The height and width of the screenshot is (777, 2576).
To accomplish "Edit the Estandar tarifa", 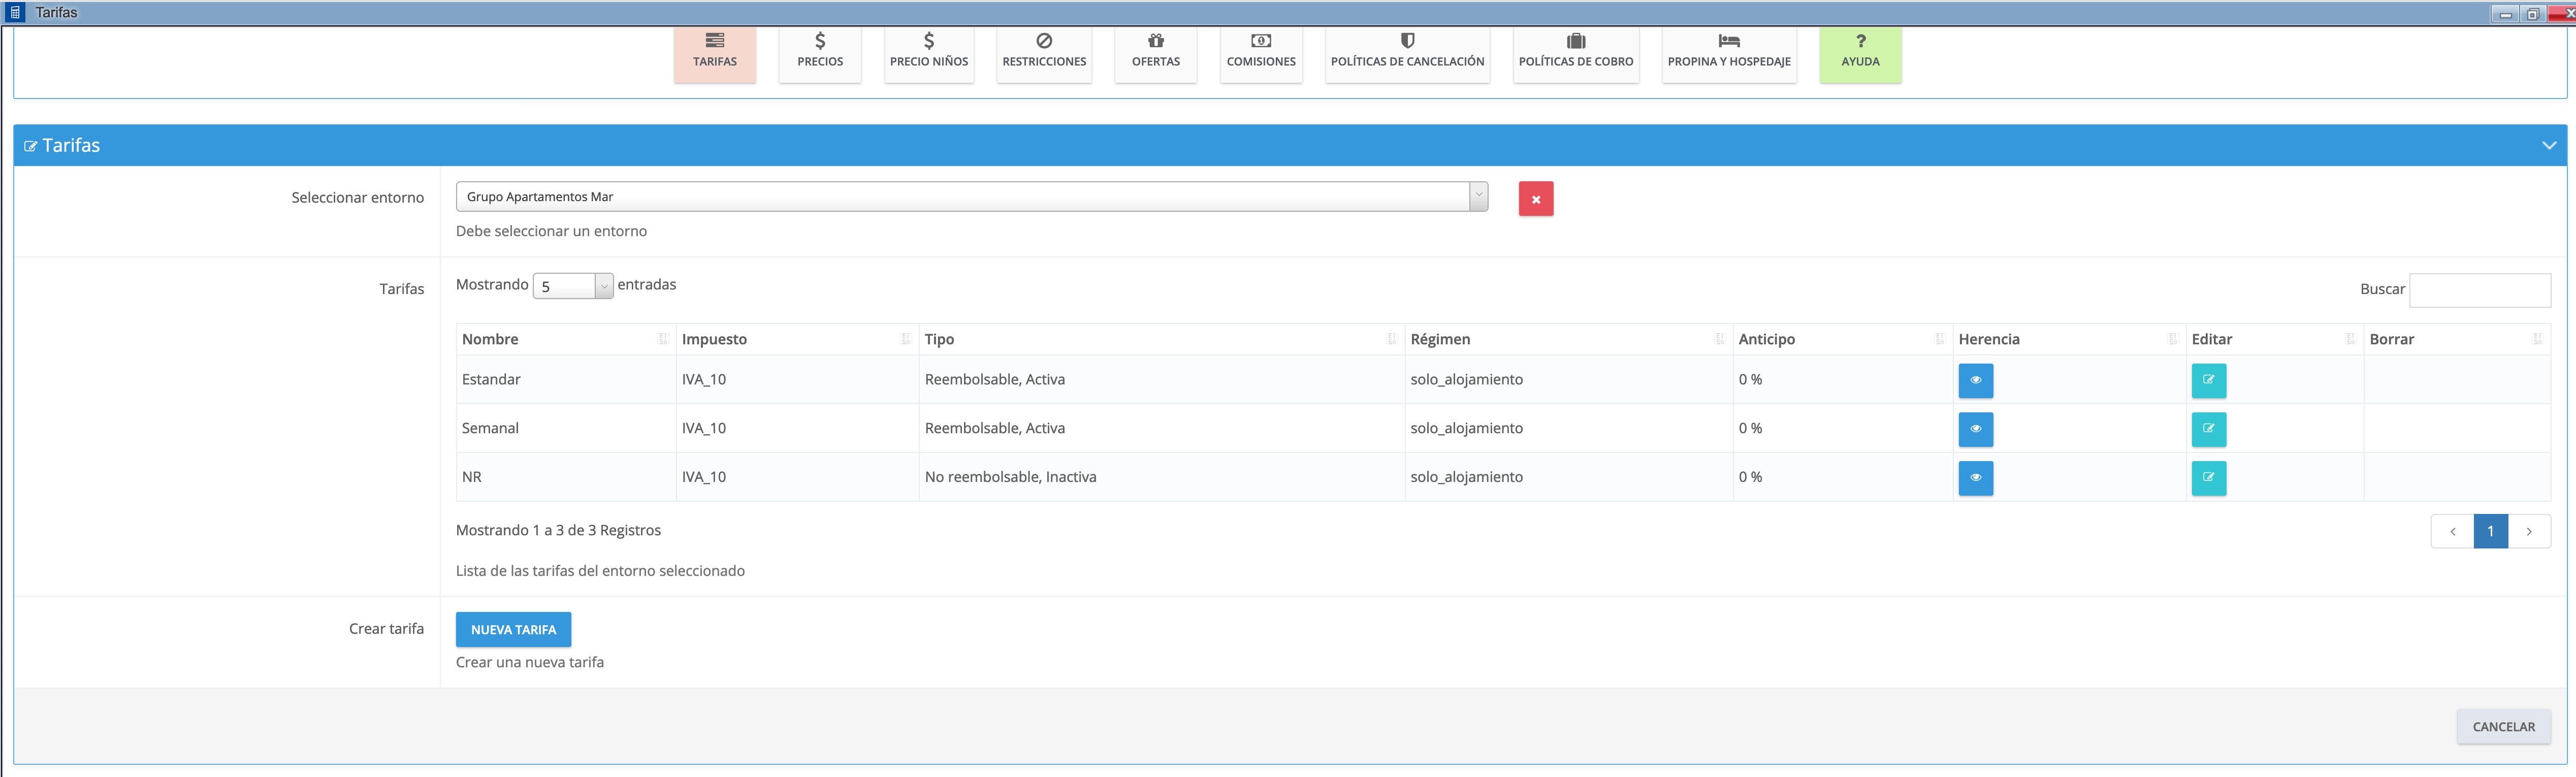I will [x=2208, y=380].
